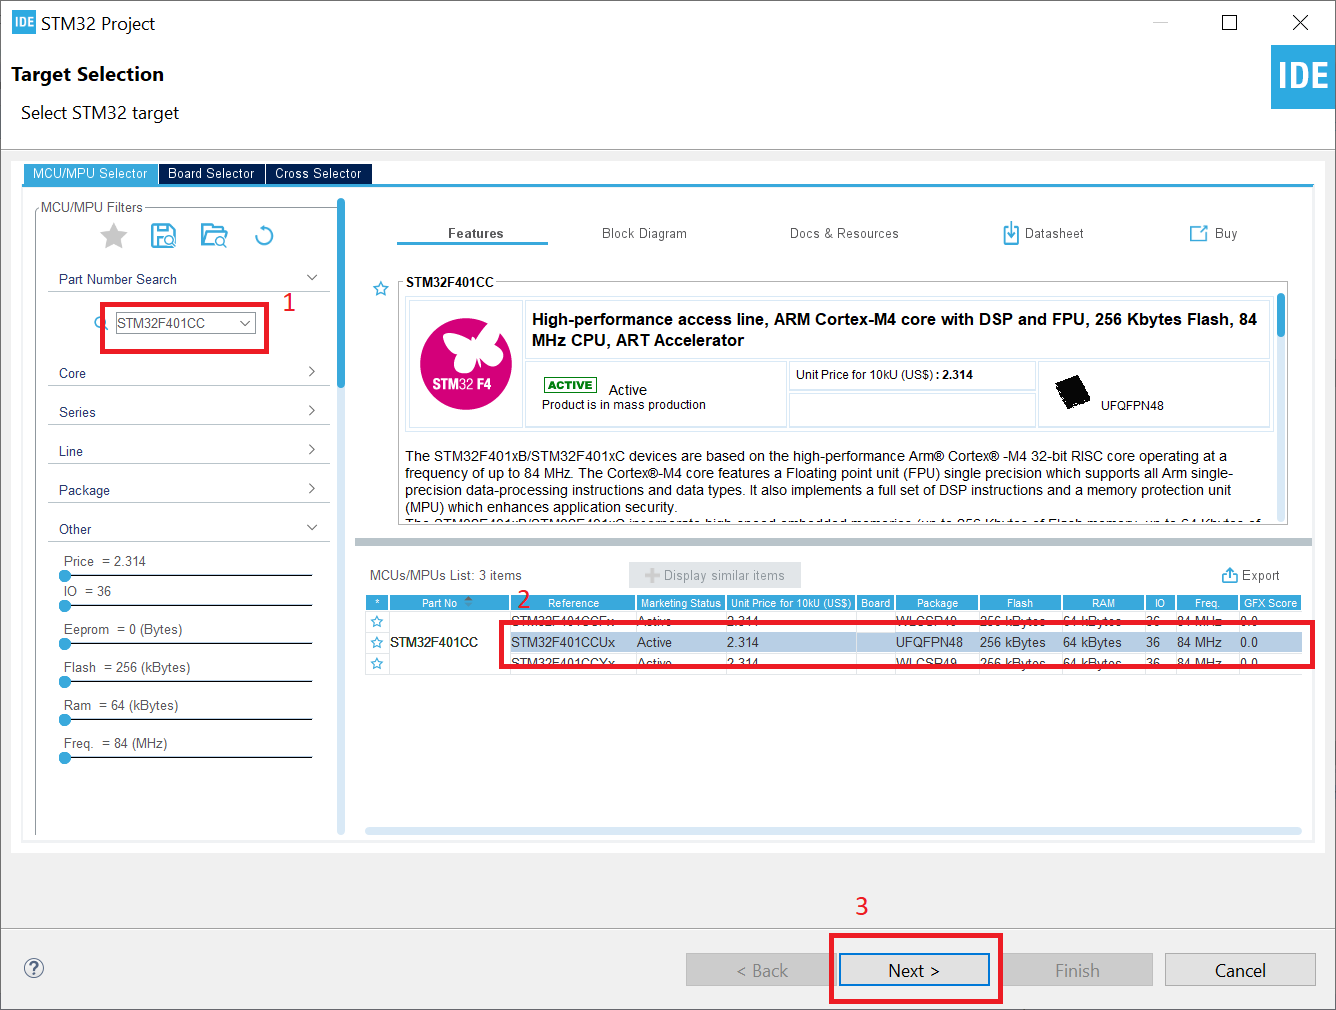Image resolution: width=1336 pixels, height=1010 pixels.
Task: Reset all MCU filters icon
Action: (264, 236)
